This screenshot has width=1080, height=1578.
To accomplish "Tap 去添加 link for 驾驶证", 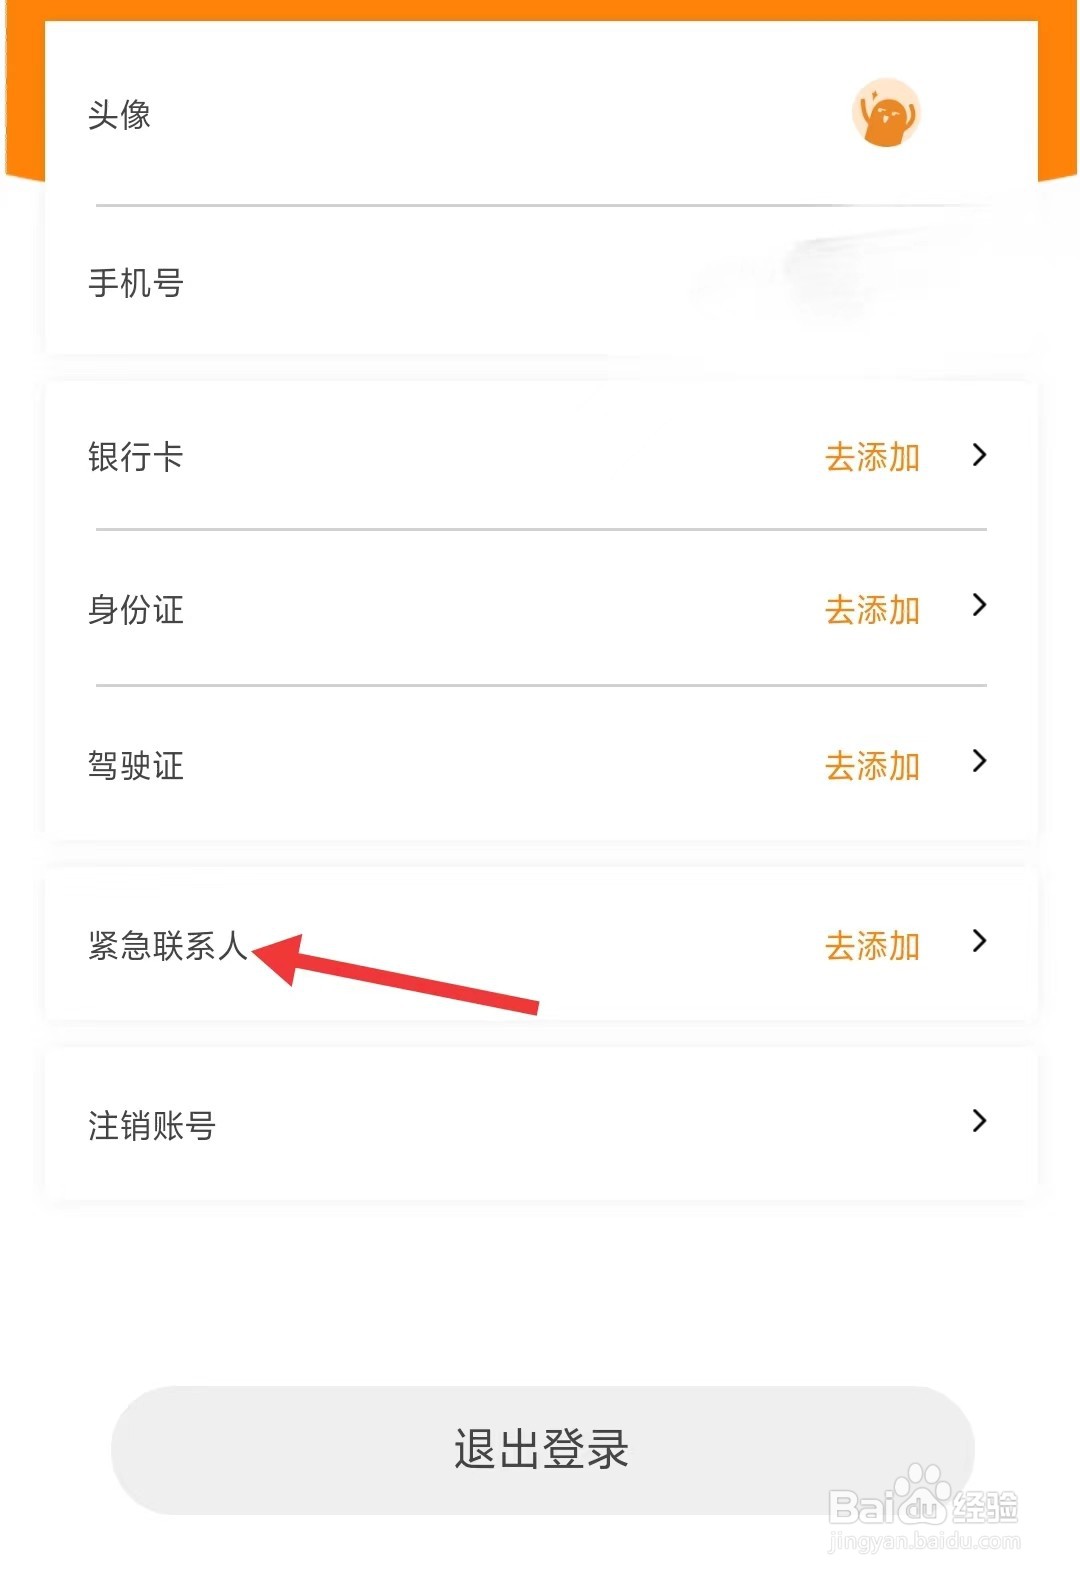I will pos(872,766).
